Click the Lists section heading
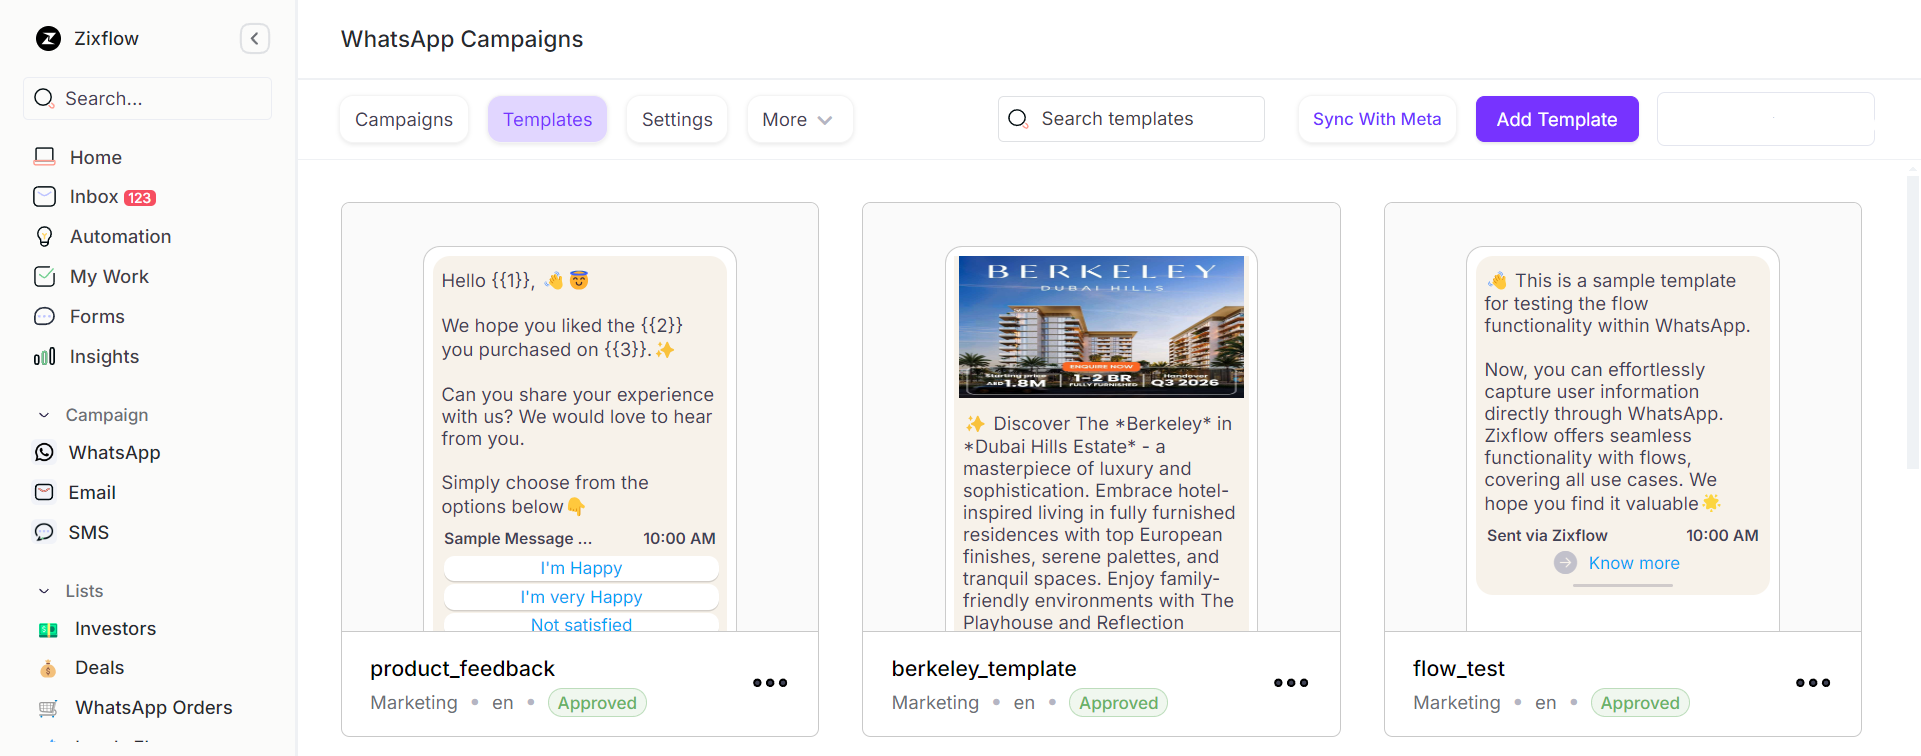This screenshot has width=1921, height=756. [84, 591]
